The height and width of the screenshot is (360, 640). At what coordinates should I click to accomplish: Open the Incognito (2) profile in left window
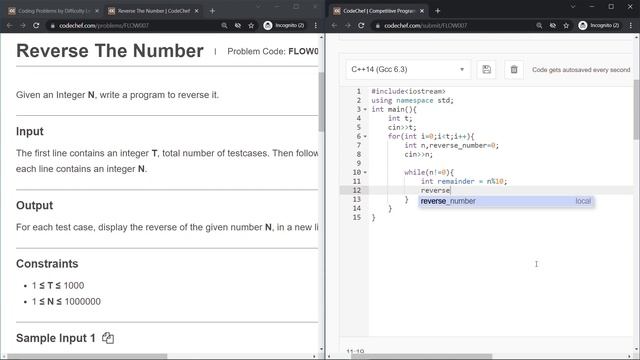click(284, 25)
